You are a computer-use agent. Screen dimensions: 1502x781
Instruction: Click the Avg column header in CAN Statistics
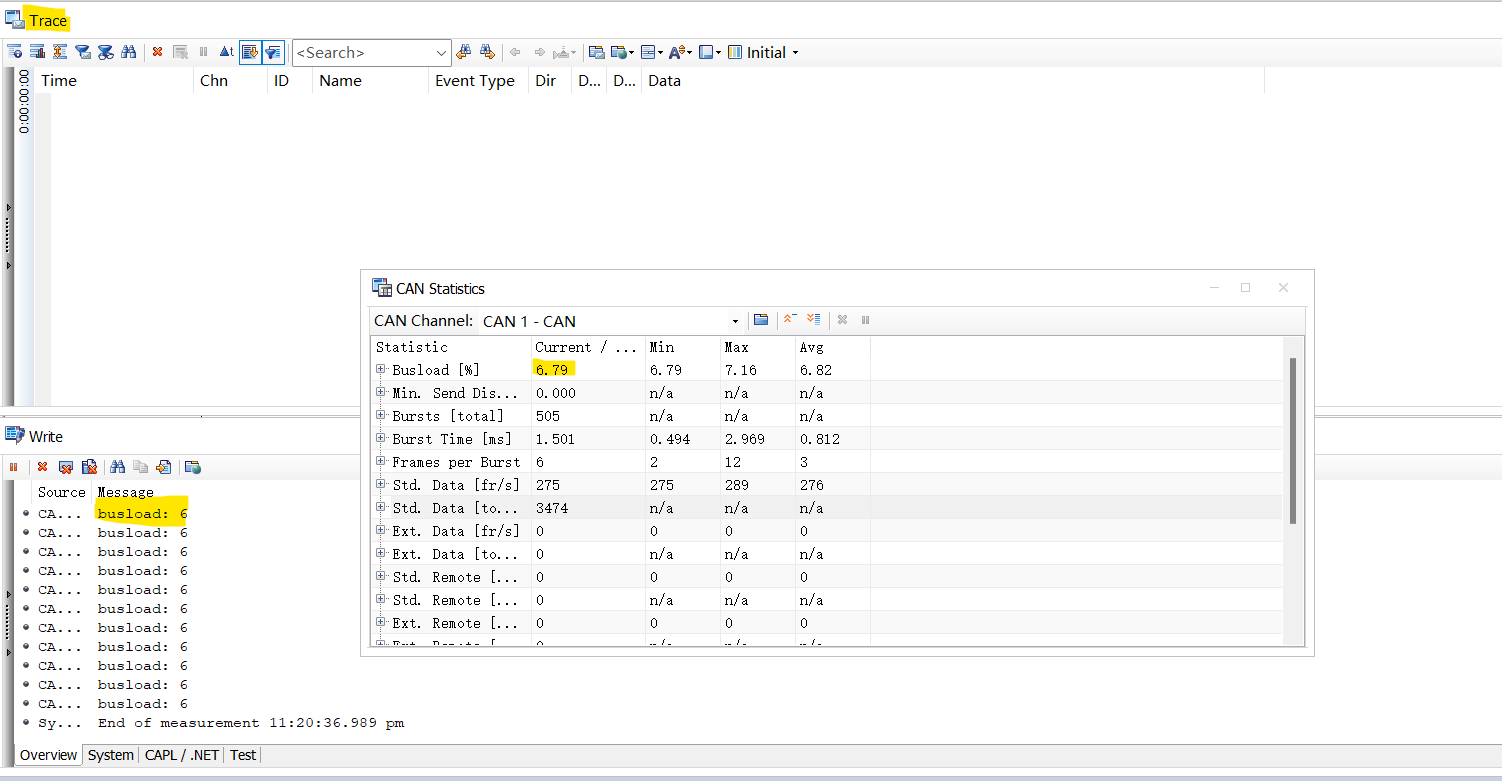tap(810, 347)
